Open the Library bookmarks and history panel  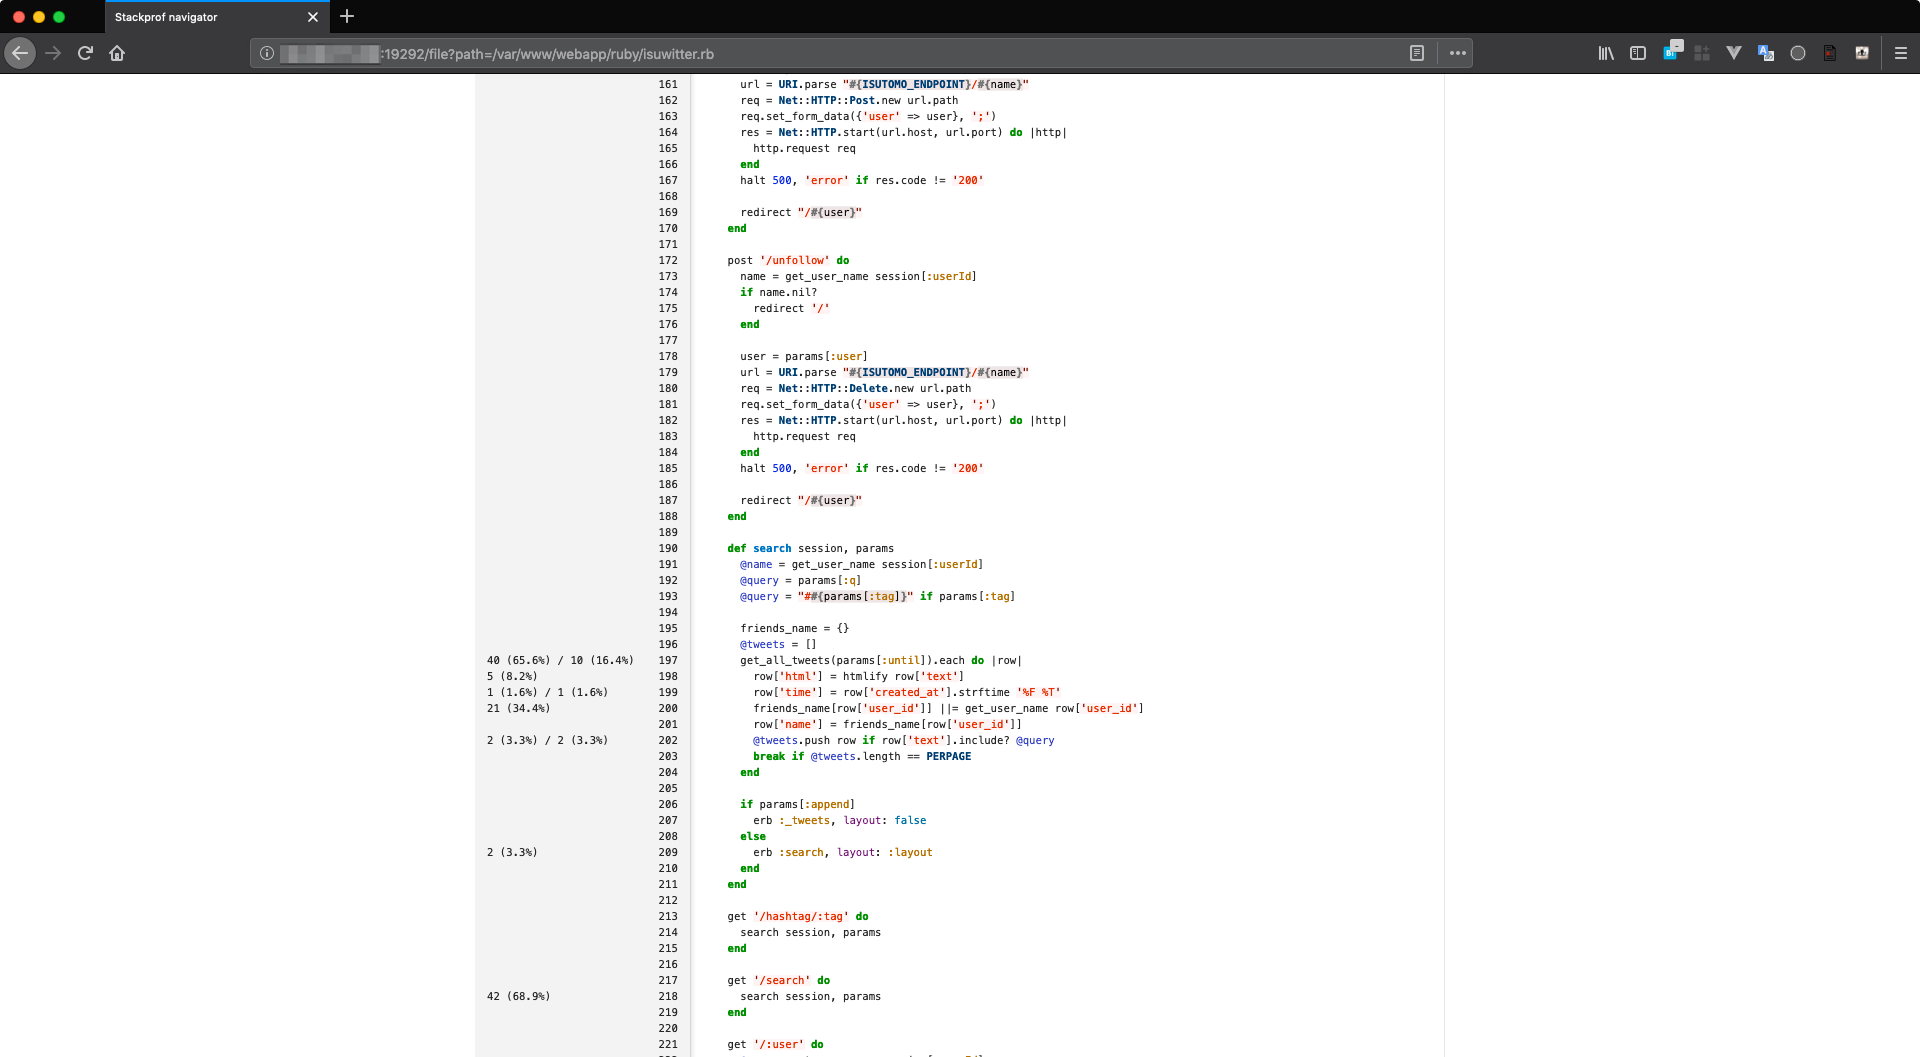tap(1605, 53)
